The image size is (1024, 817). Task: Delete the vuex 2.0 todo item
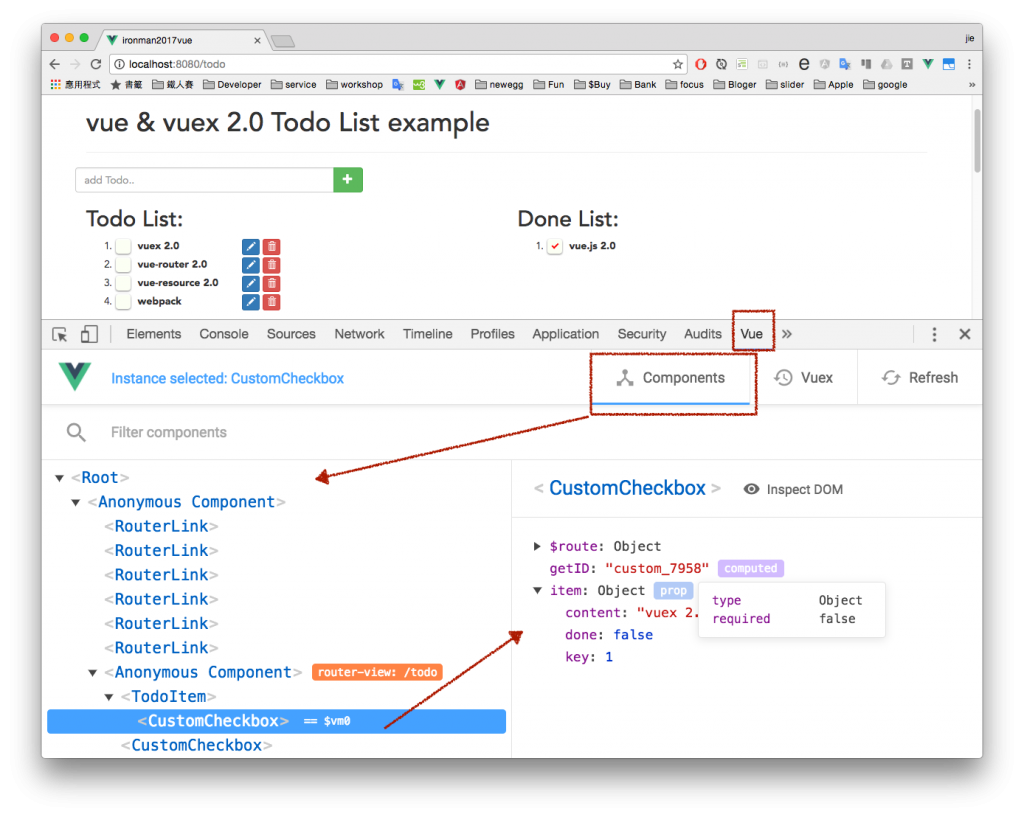click(272, 246)
